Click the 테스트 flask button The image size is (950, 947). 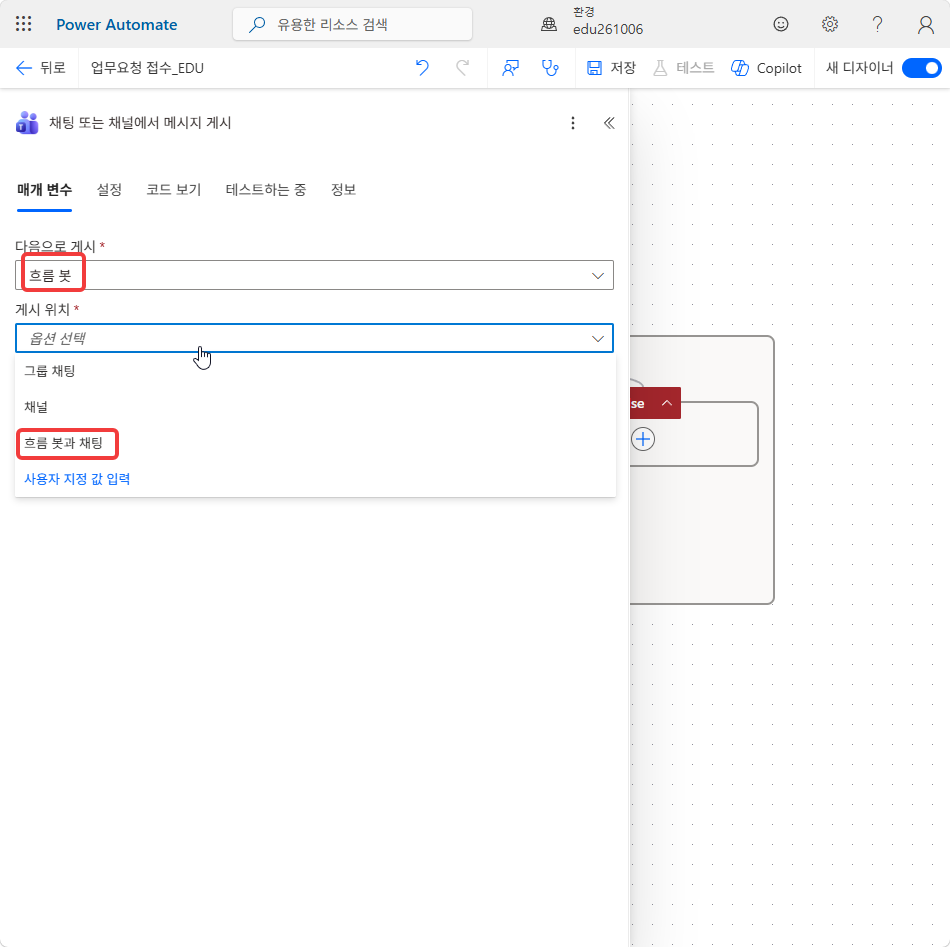tap(683, 68)
